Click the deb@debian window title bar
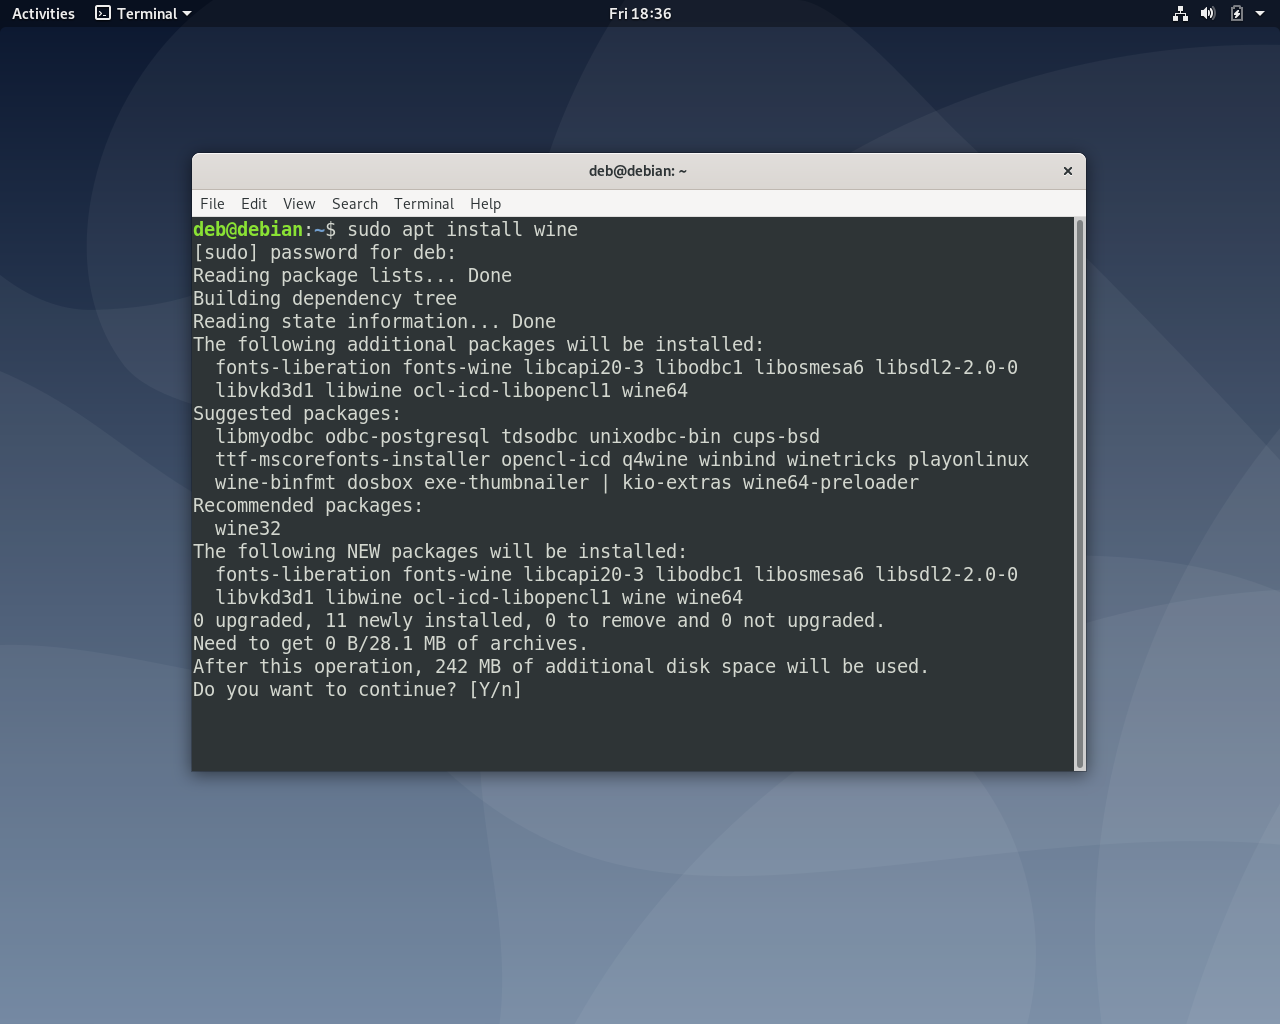This screenshot has width=1280, height=1024. point(638,171)
